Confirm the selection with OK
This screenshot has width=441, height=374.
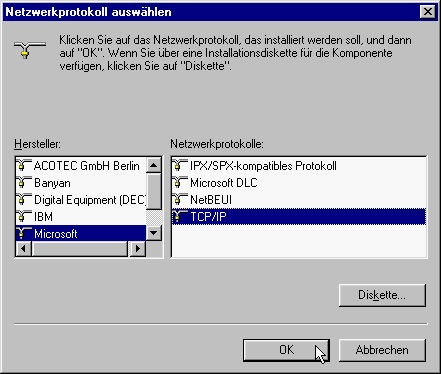pos(286,350)
